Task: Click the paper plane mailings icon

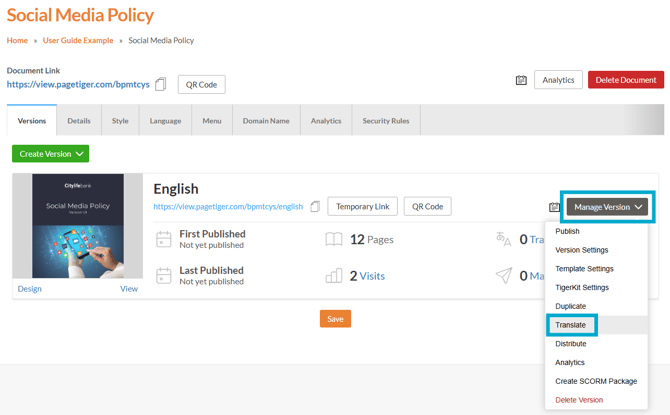Action: [x=504, y=276]
